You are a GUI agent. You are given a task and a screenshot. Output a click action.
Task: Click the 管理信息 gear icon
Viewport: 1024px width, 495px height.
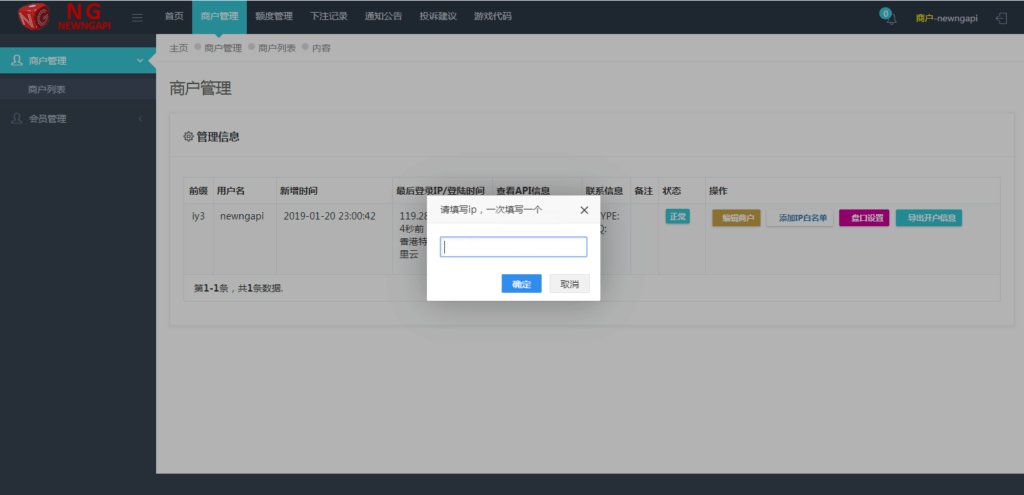click(x=188, y=136)
